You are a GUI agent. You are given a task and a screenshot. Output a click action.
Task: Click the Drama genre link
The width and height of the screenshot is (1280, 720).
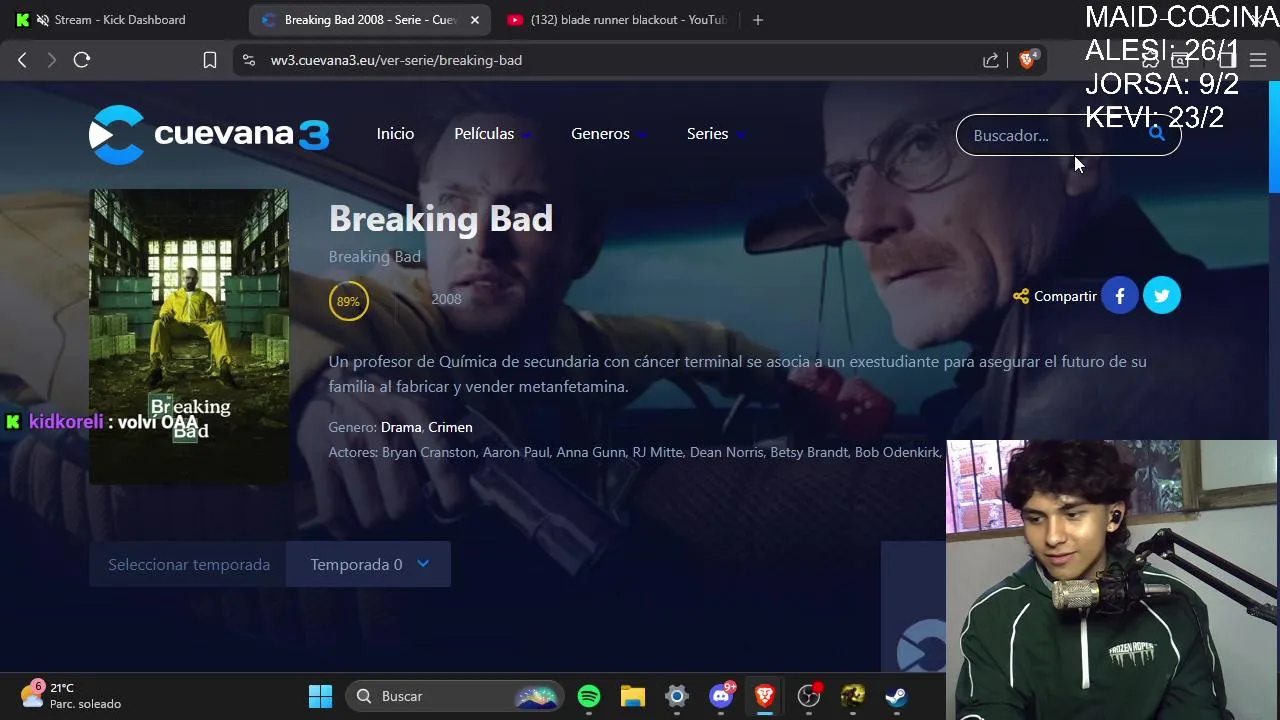coord(401,427)
